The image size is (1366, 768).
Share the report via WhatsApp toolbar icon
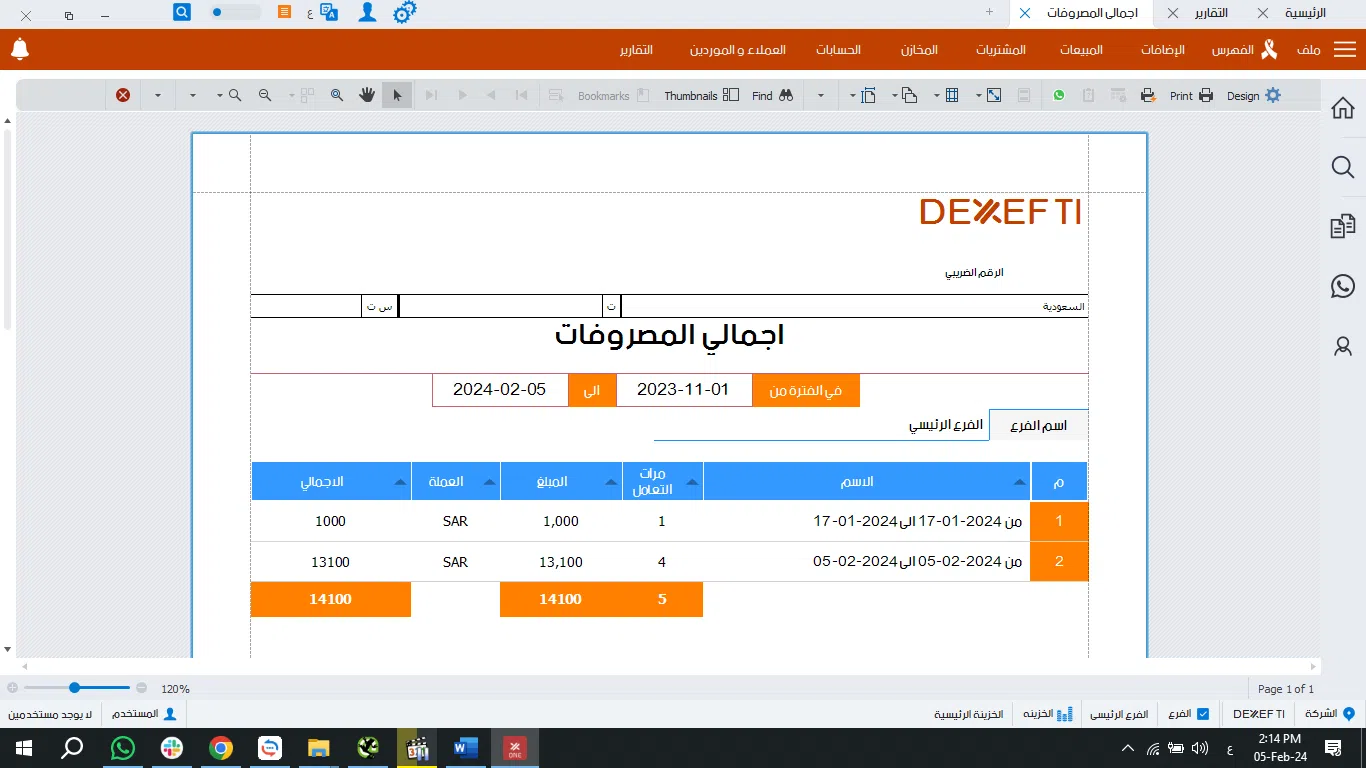coord(1059,96)
